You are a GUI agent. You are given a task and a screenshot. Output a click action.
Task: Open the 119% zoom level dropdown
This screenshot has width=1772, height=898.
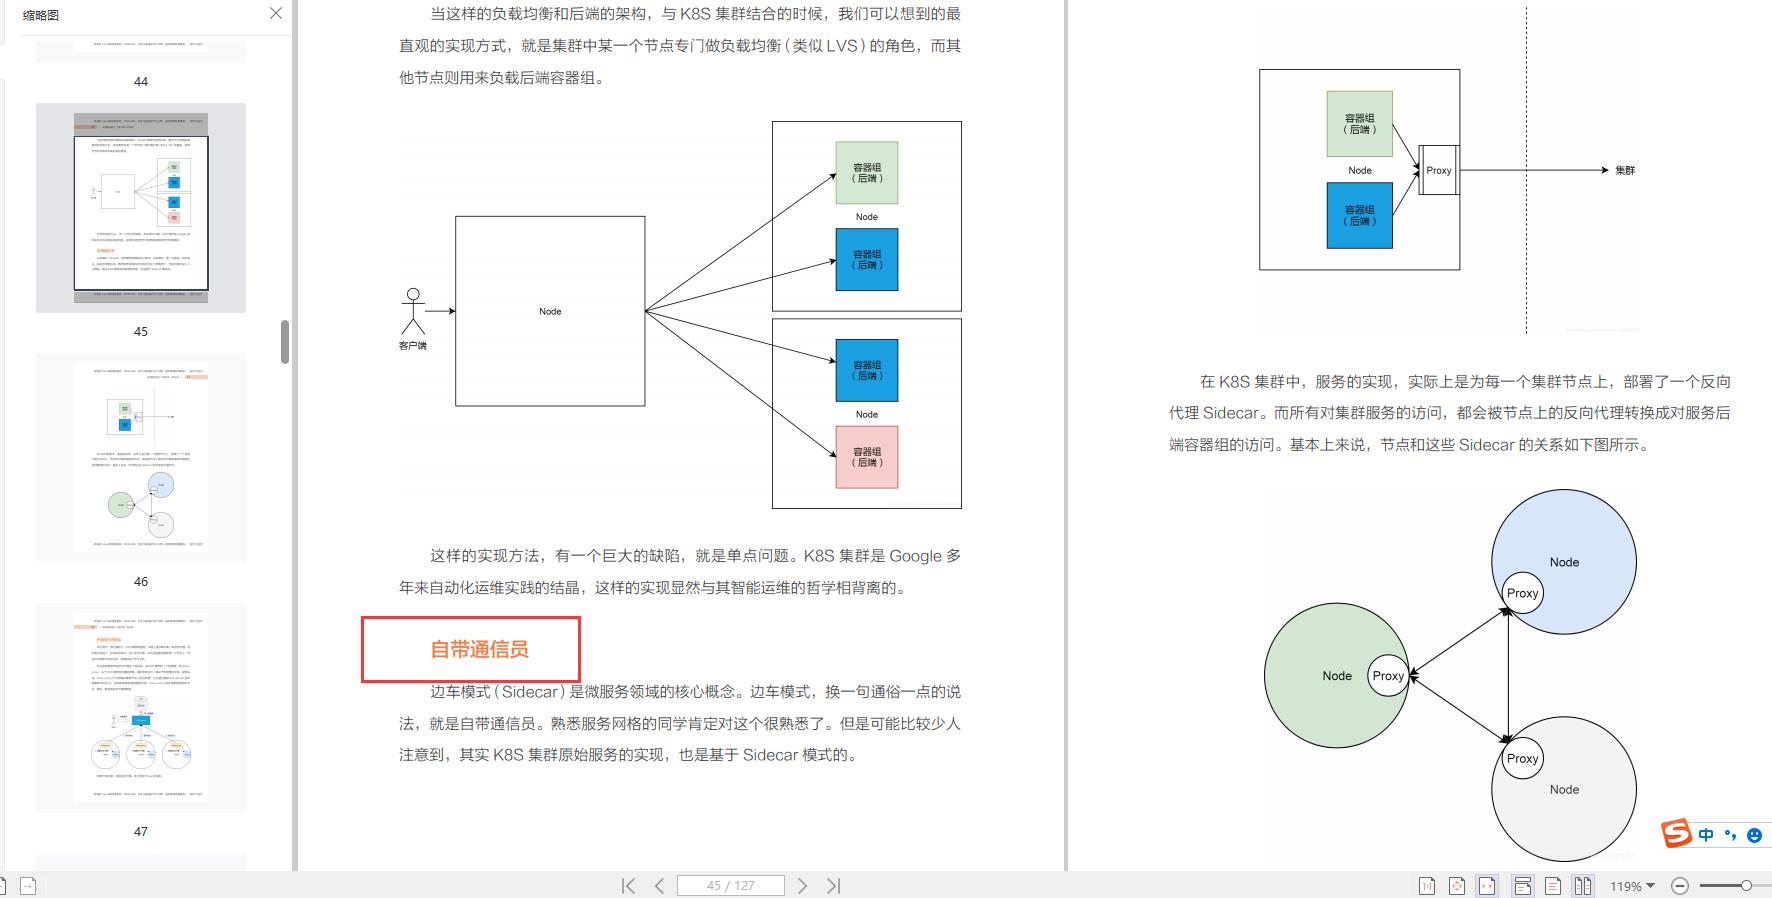coord(1632,886)
